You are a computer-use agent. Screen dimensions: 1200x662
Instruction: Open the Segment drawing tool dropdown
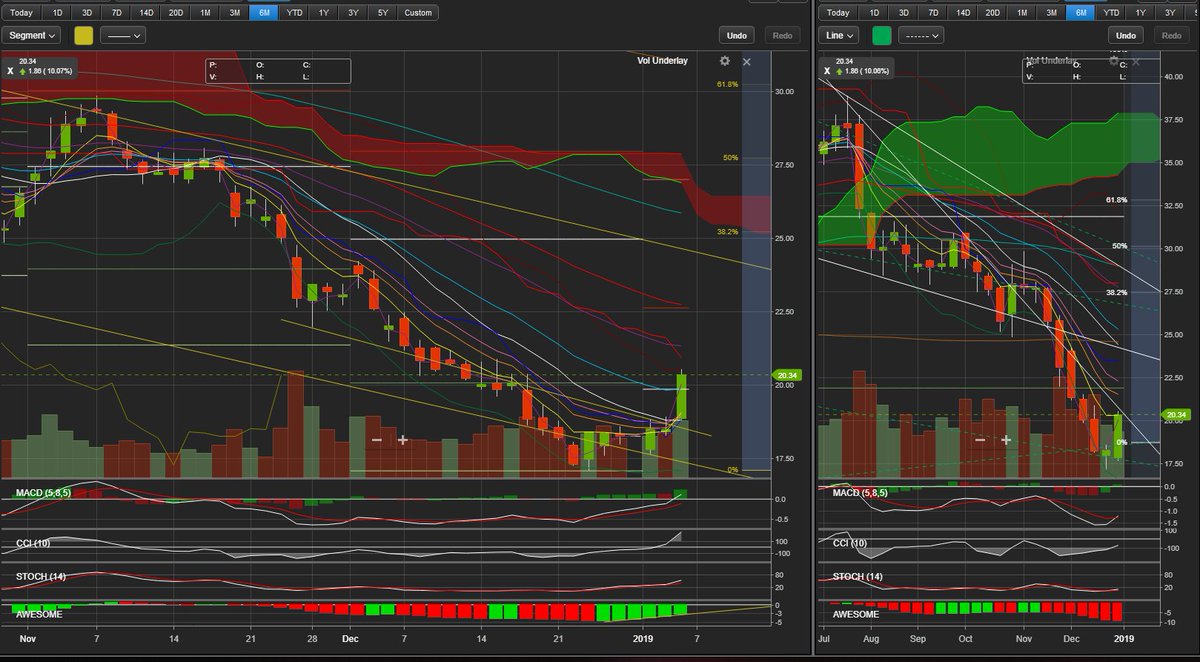[31, 35]
